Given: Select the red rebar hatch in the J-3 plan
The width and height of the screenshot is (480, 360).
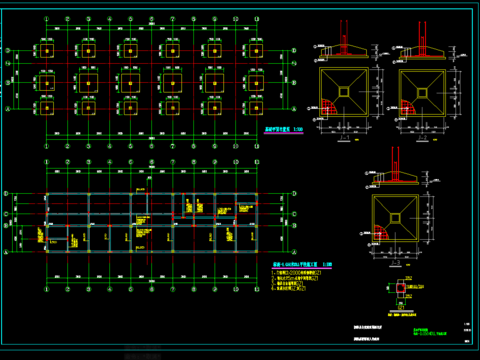Looking at the screenshot, I should [381, 232].
